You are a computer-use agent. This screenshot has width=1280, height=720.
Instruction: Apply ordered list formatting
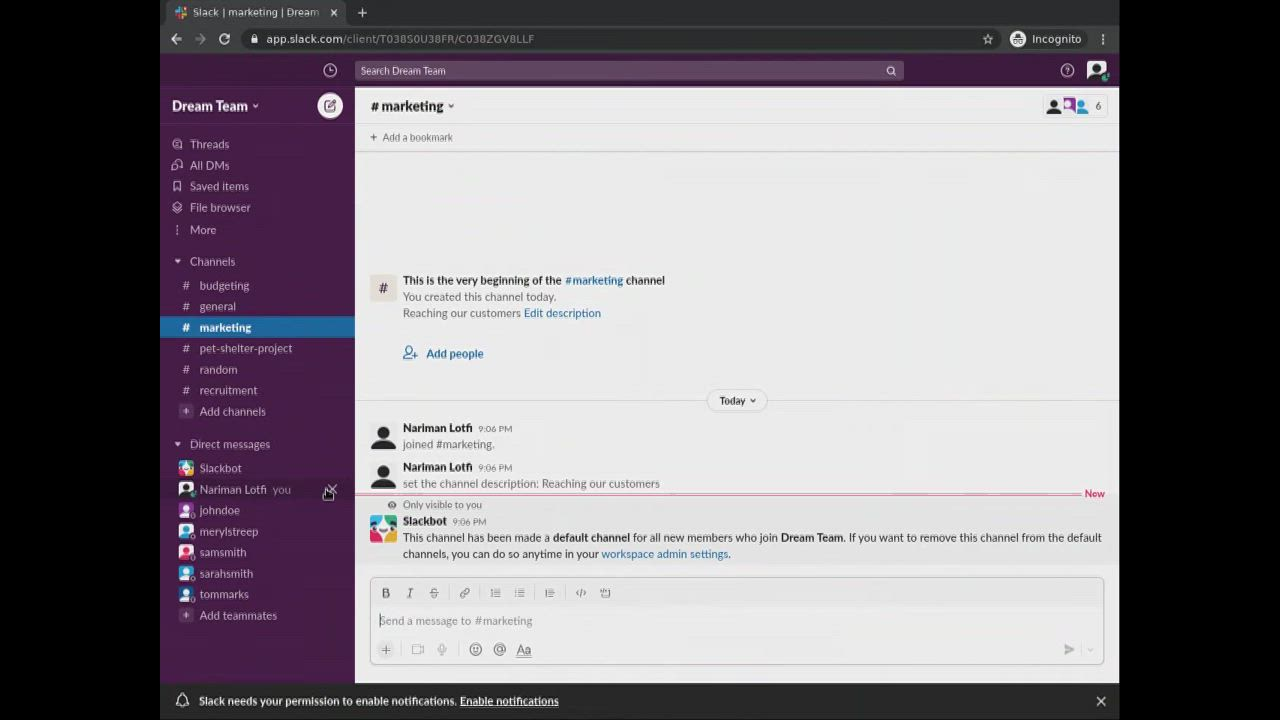[495, 593]
